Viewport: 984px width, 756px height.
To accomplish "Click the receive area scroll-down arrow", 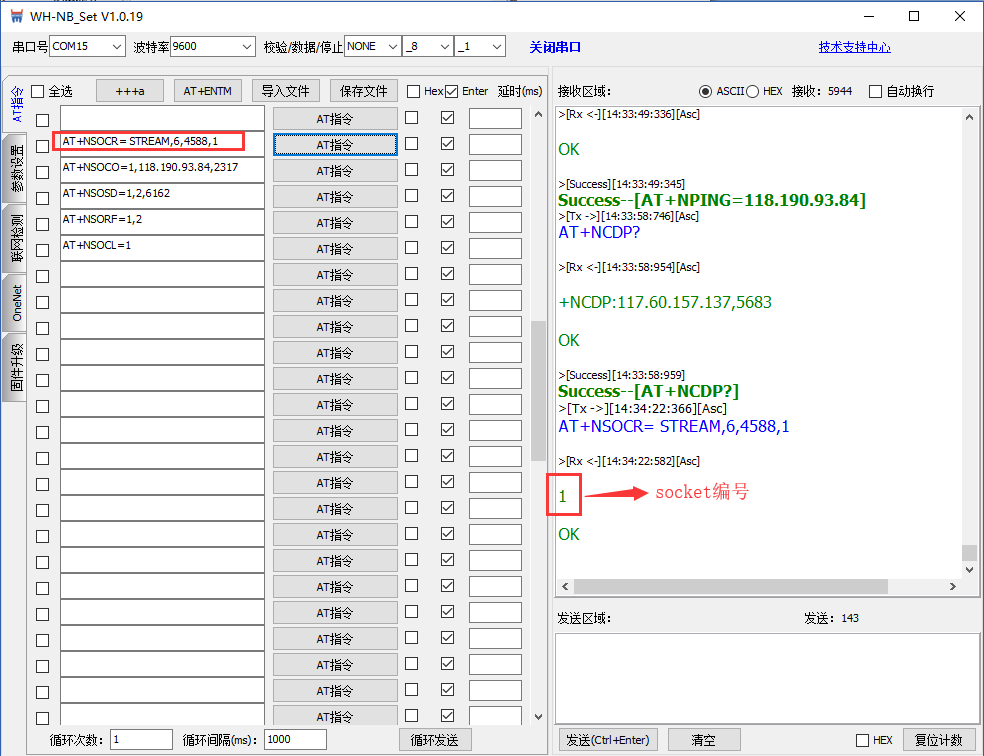I will click(970, 570).
